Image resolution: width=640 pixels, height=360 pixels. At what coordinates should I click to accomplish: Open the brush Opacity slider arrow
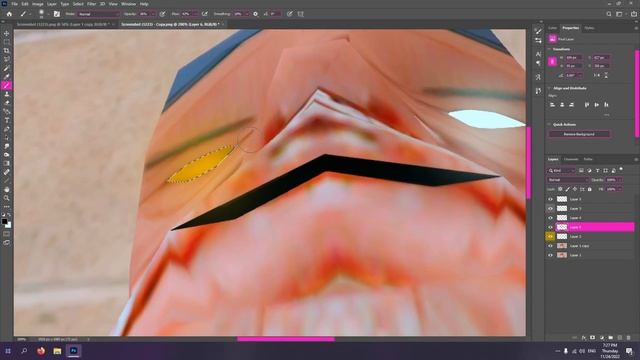pos(153,14)
